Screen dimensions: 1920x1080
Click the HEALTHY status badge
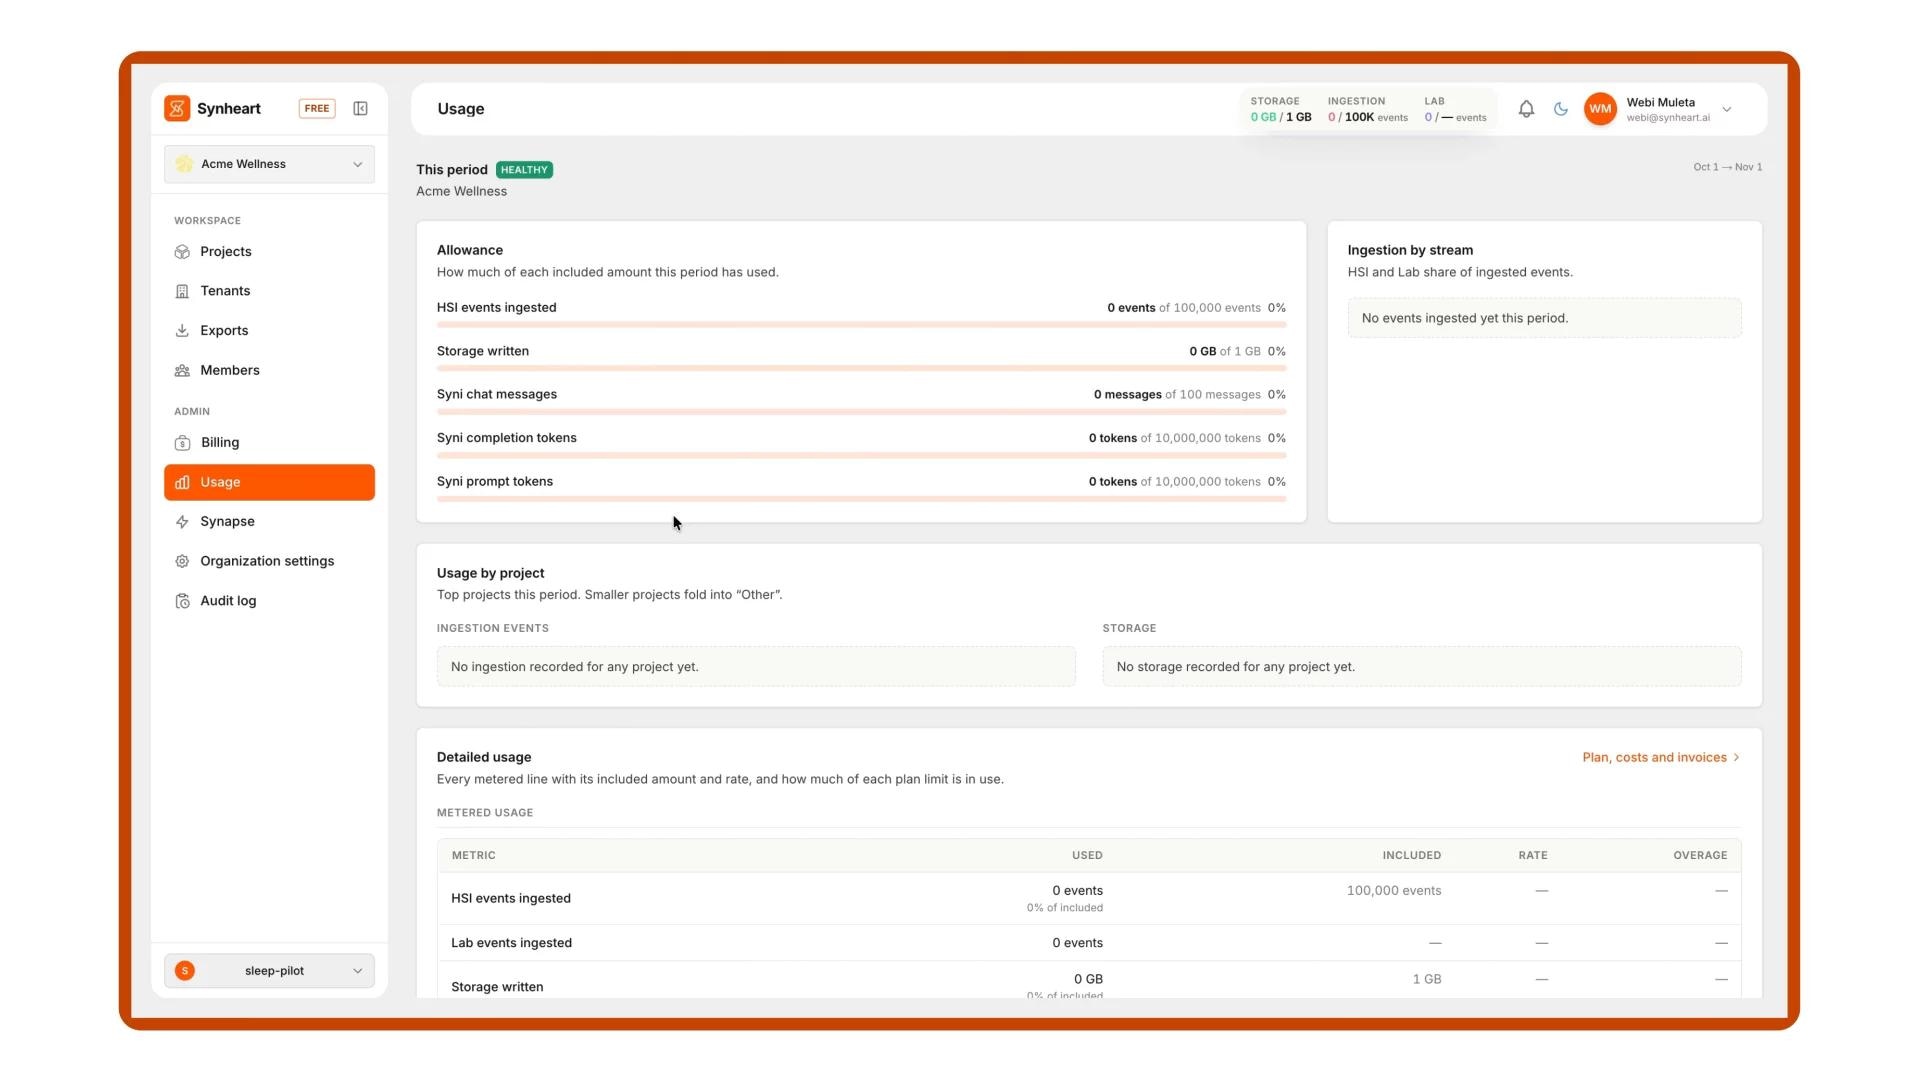524,170
